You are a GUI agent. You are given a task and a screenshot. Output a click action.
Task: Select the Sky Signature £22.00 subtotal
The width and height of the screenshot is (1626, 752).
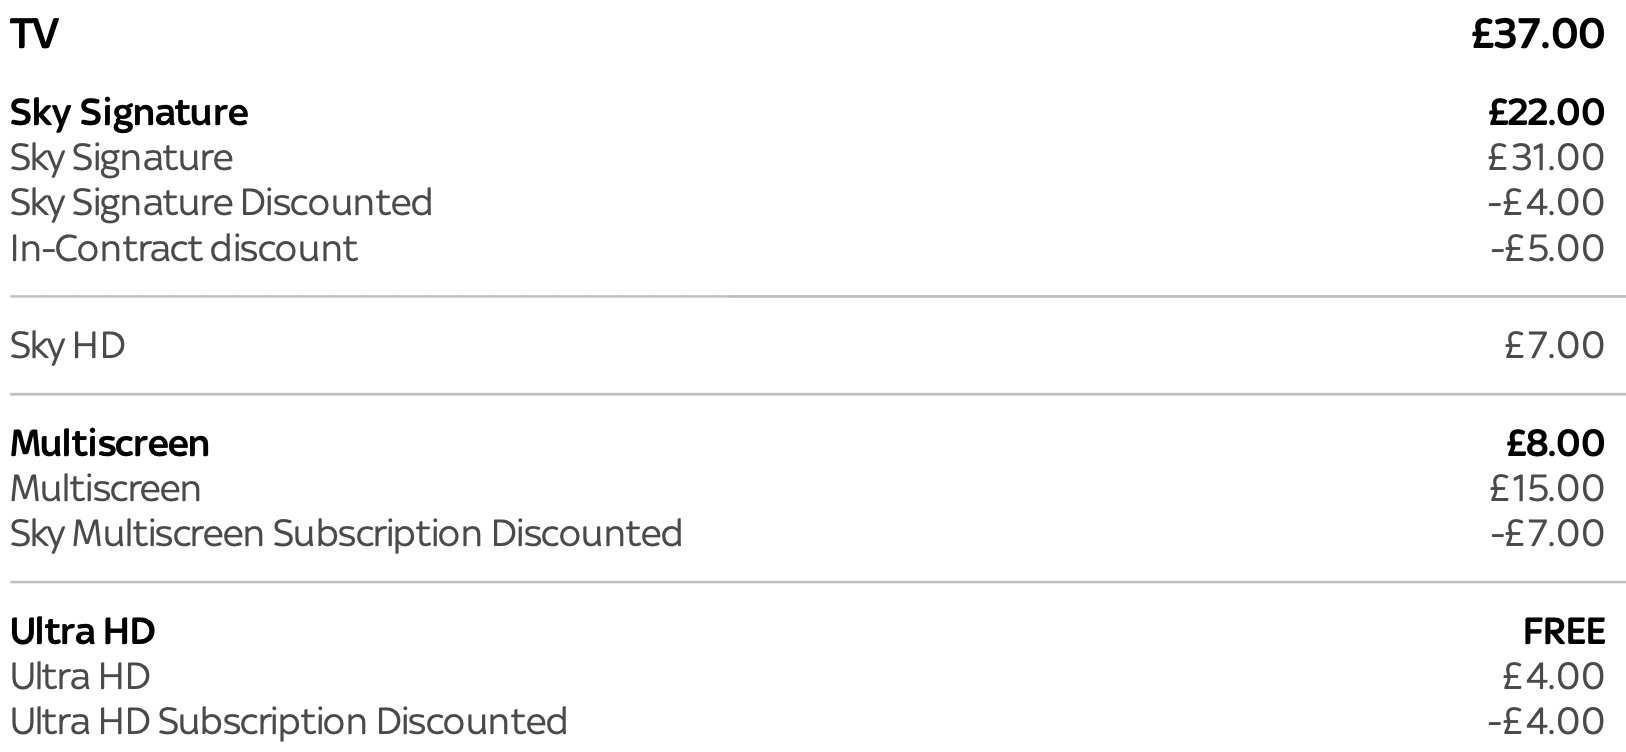pos(1546,112)
